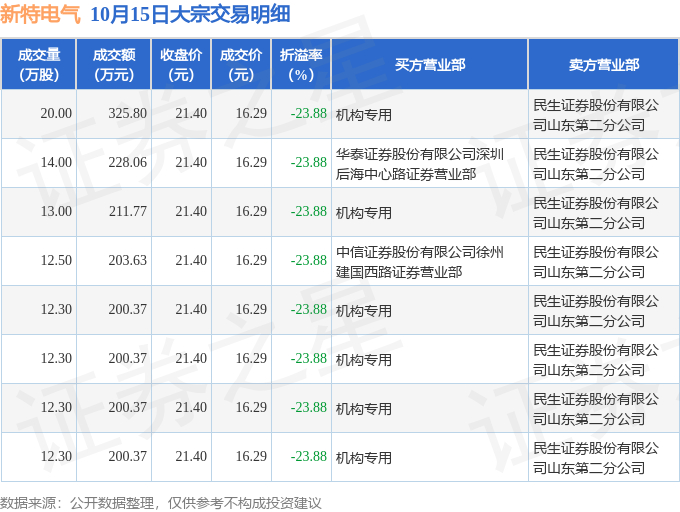This screenshot has width=680, height=512.
Task: Click the 新特电气 stock name in title
Action: [40, 14]
